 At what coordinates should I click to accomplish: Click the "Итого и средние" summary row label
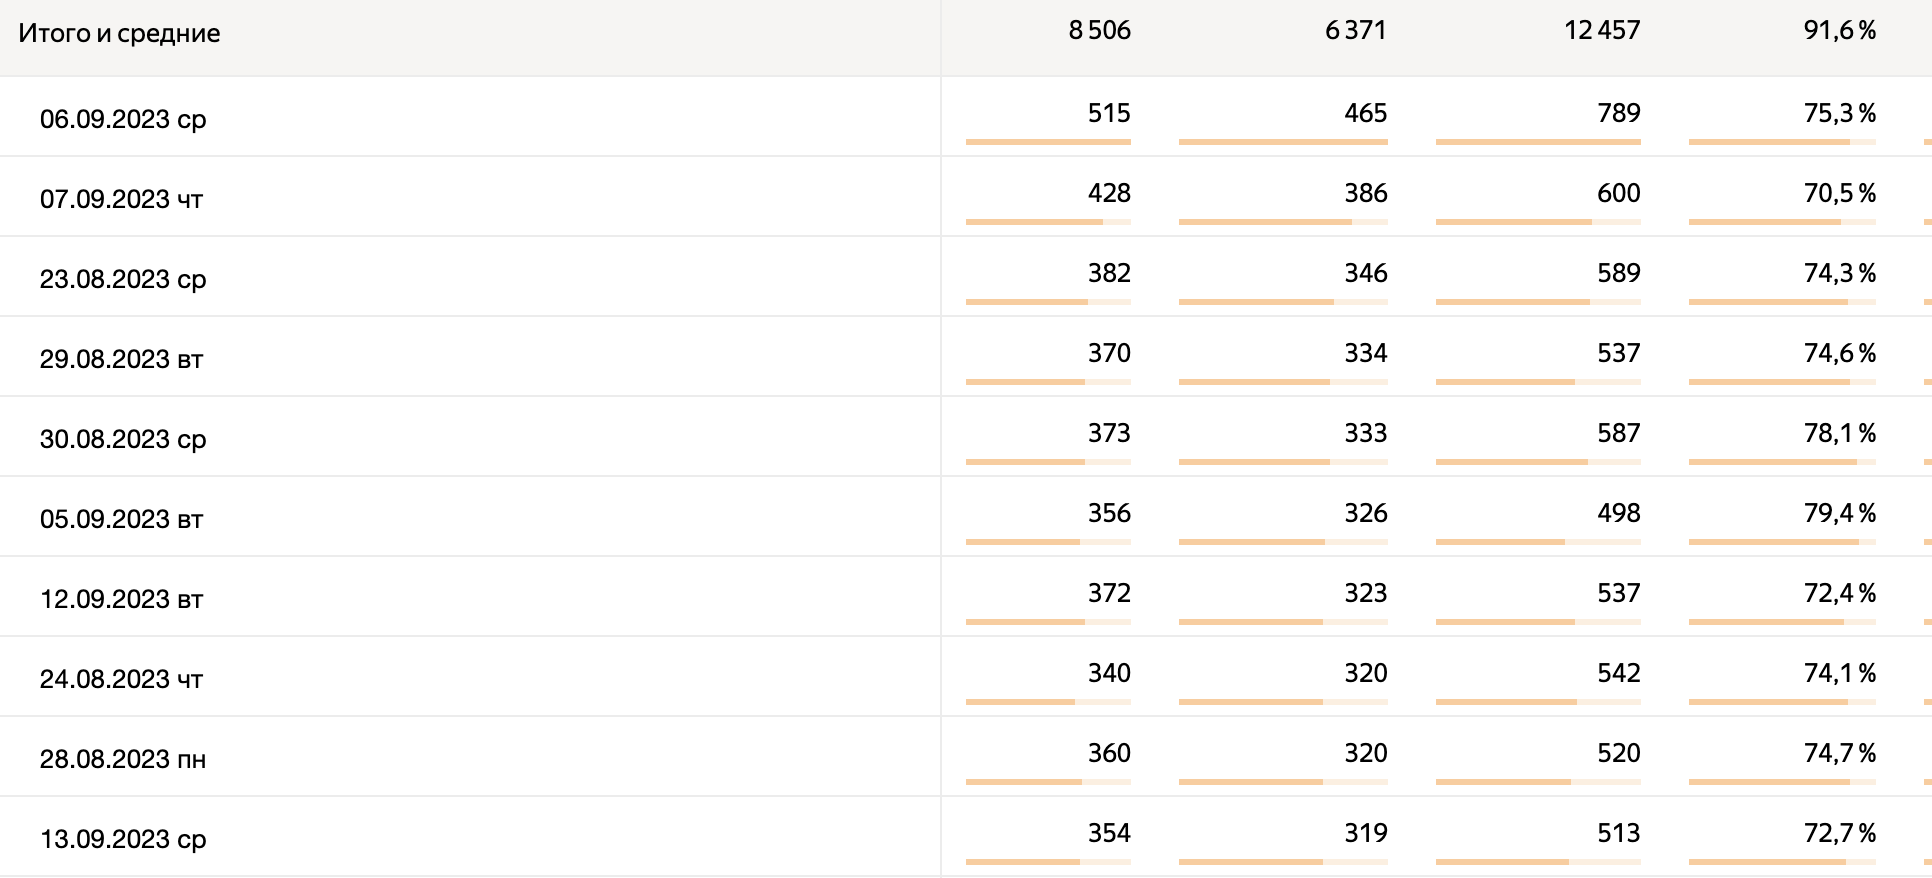tap(119, 33)
